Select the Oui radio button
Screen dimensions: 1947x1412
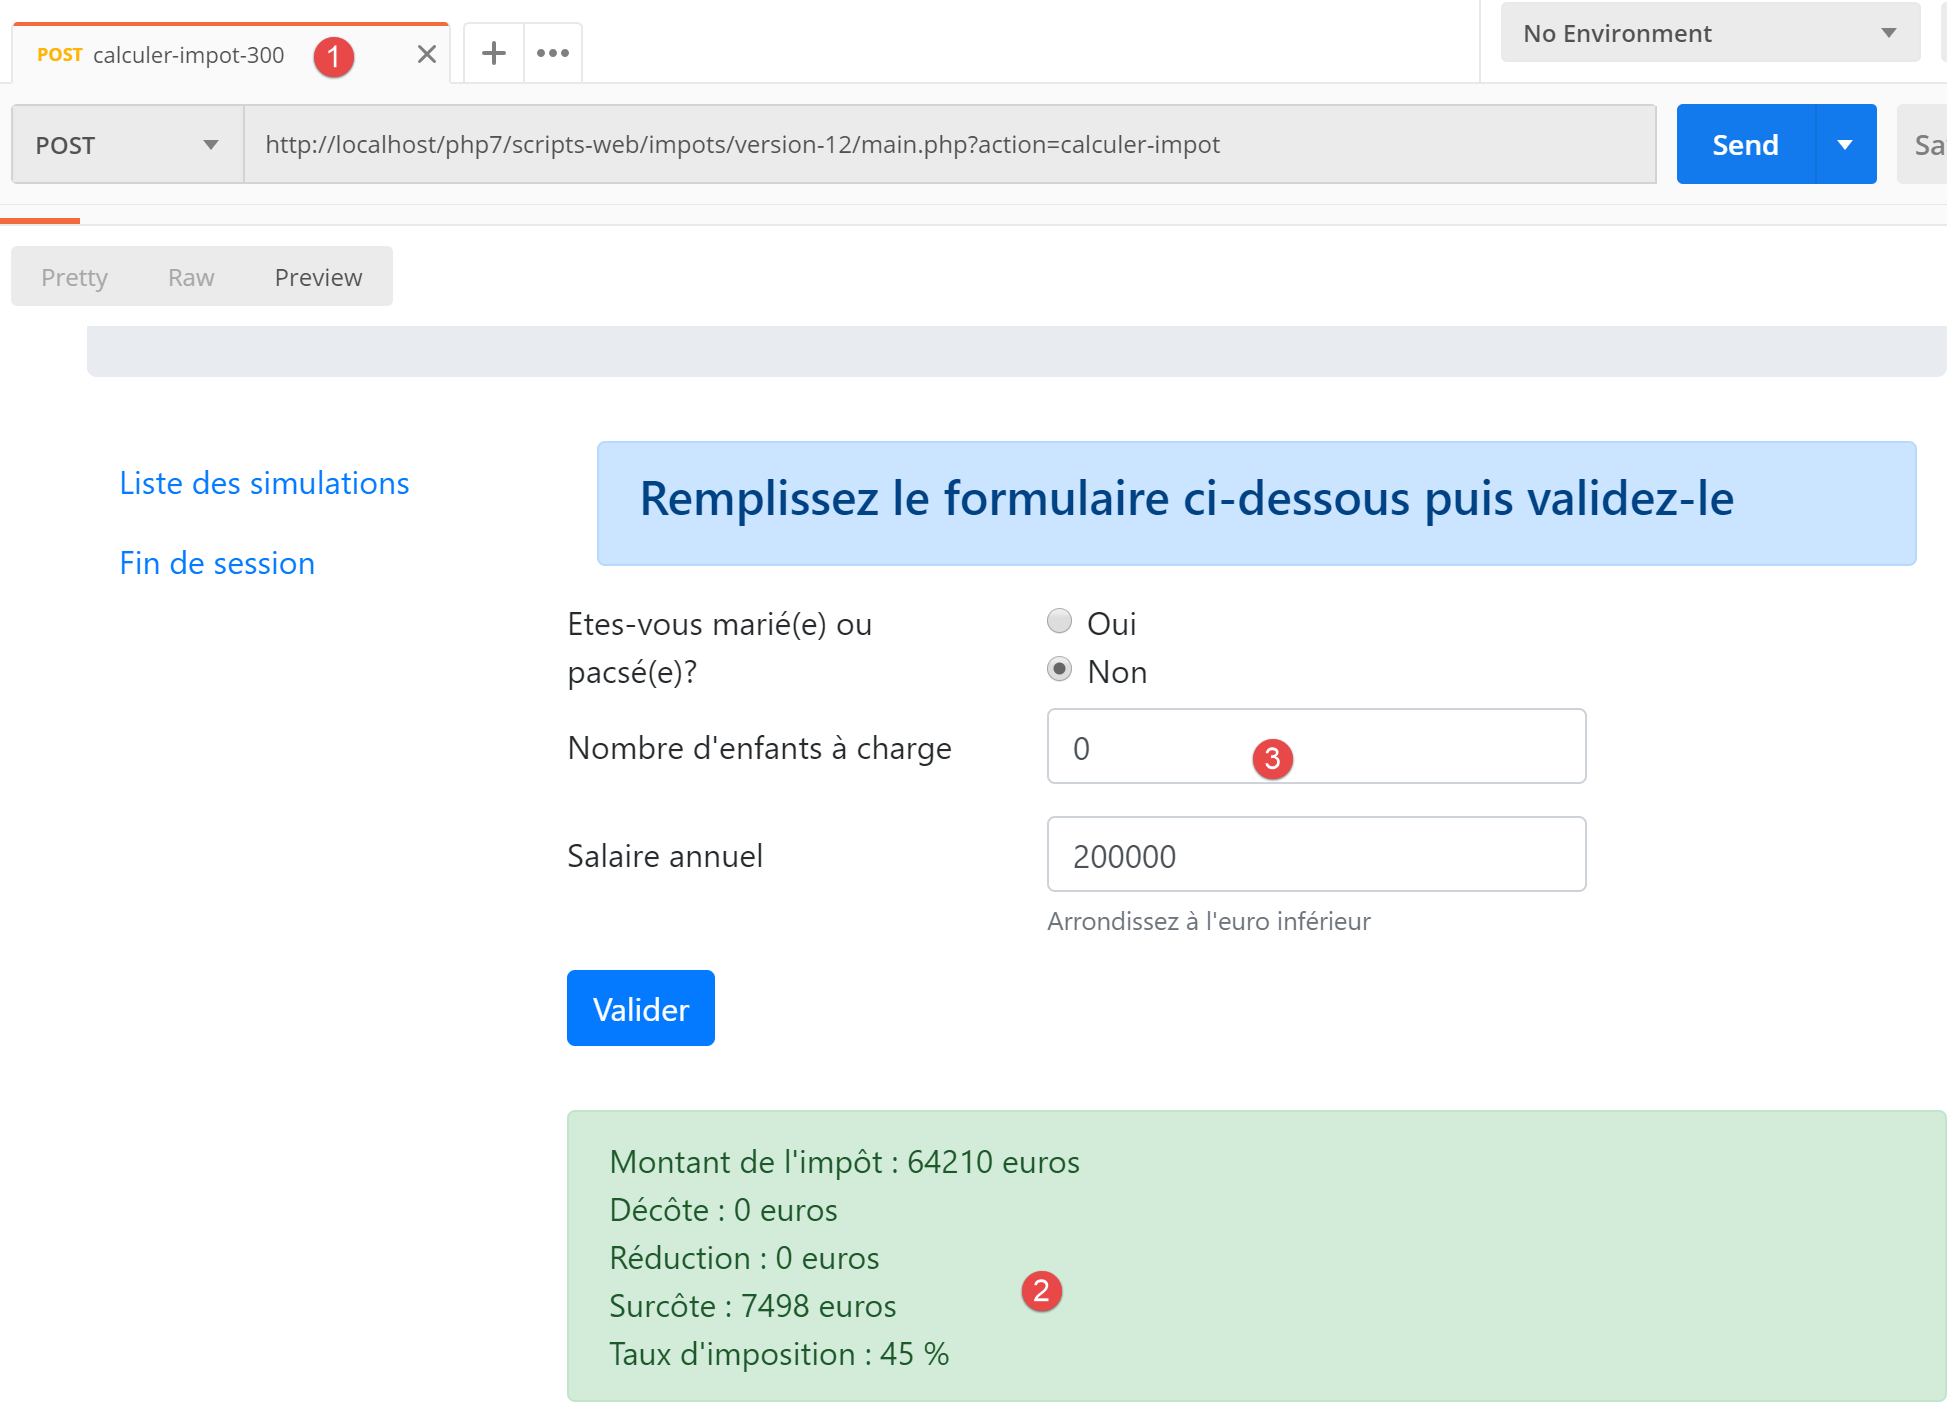pyautogui.click(x=1059, y=622)
